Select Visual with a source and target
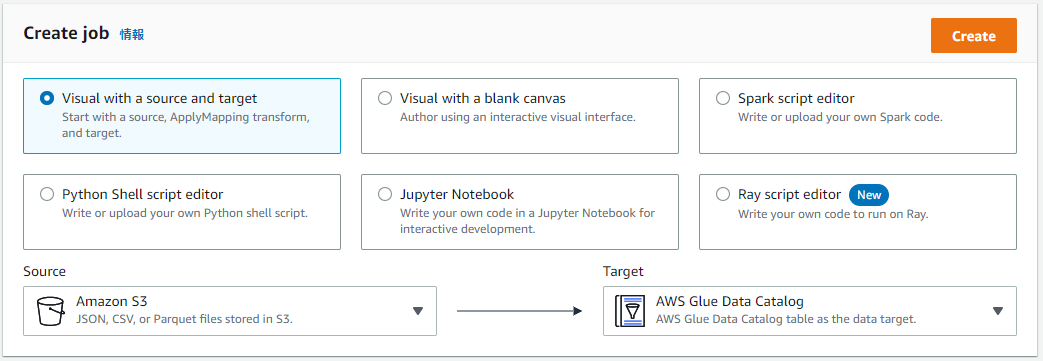 [x=47, y=98]
